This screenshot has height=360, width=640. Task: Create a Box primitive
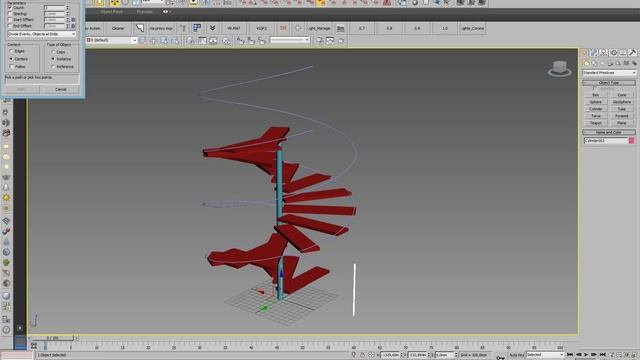tap(596, 95)
